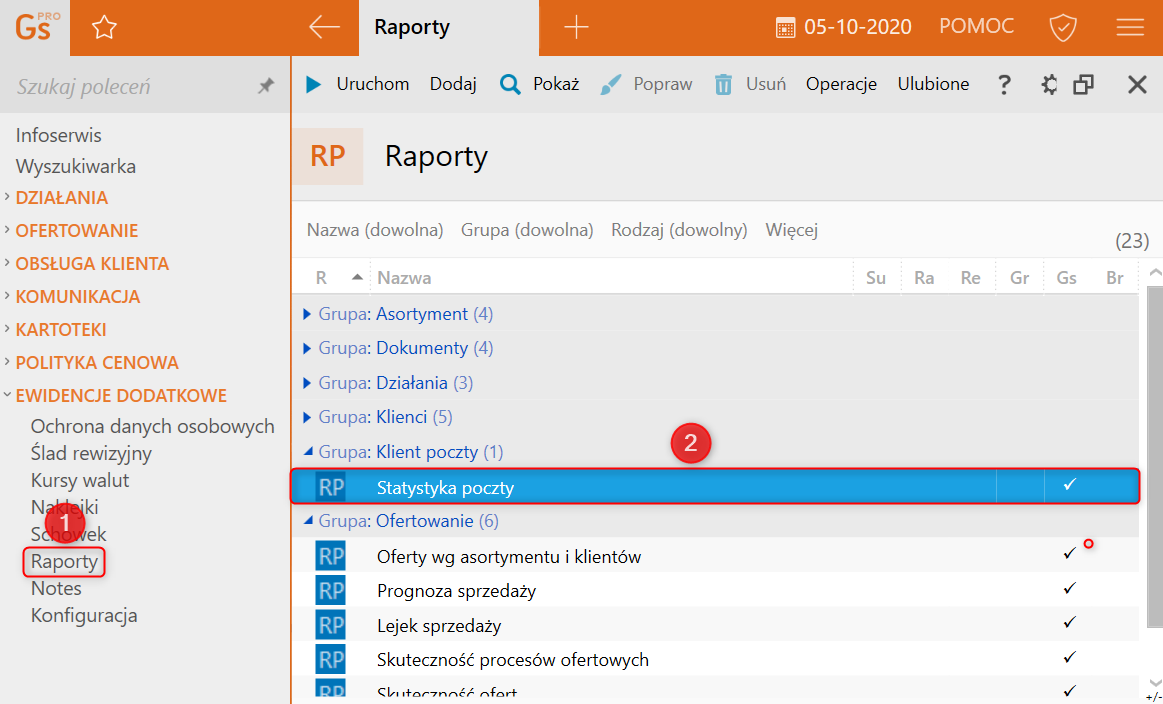Add a new tab with the plus icon

(x=576, y=28)
